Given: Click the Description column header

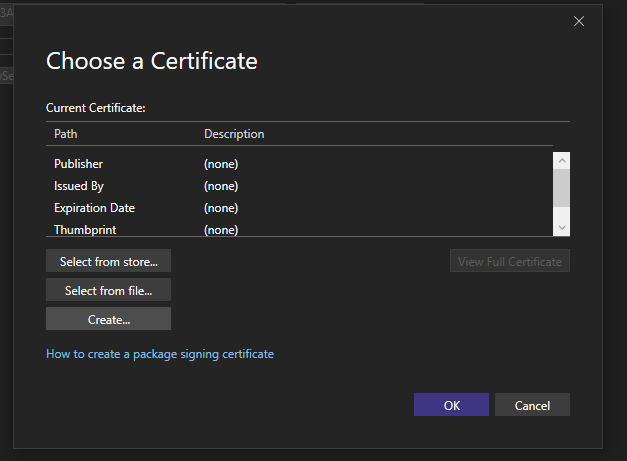Looking at the screenshot, I should [234, 134].
